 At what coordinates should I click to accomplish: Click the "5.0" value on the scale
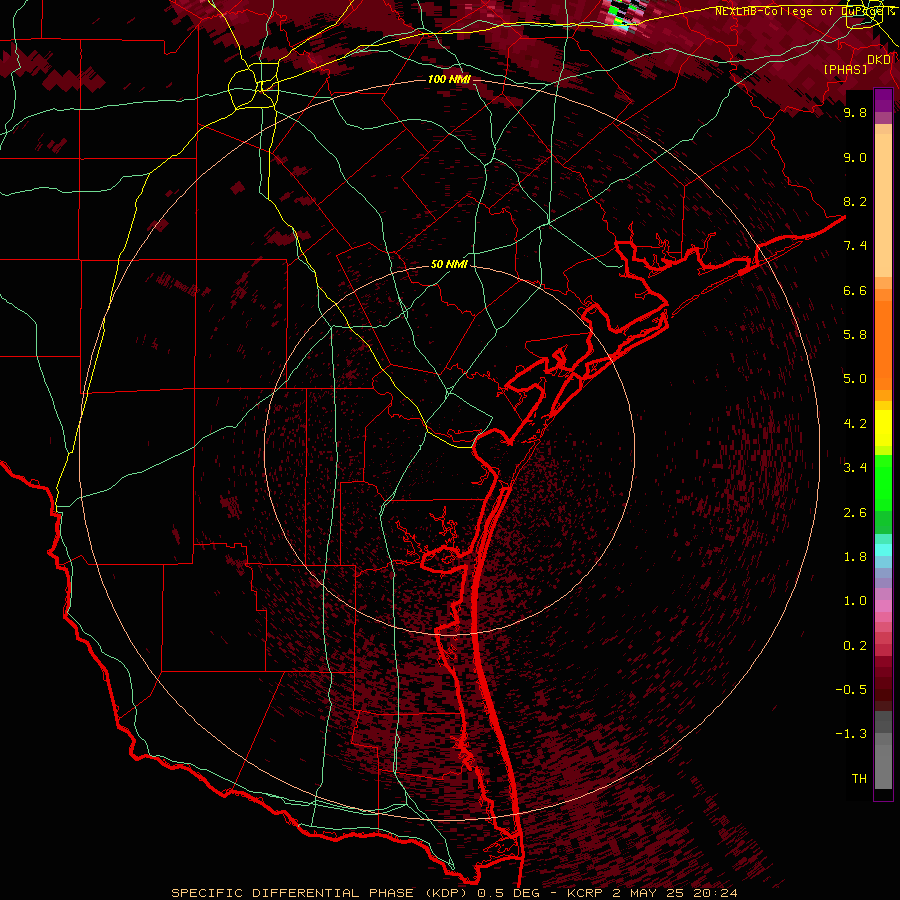point(855,379)
